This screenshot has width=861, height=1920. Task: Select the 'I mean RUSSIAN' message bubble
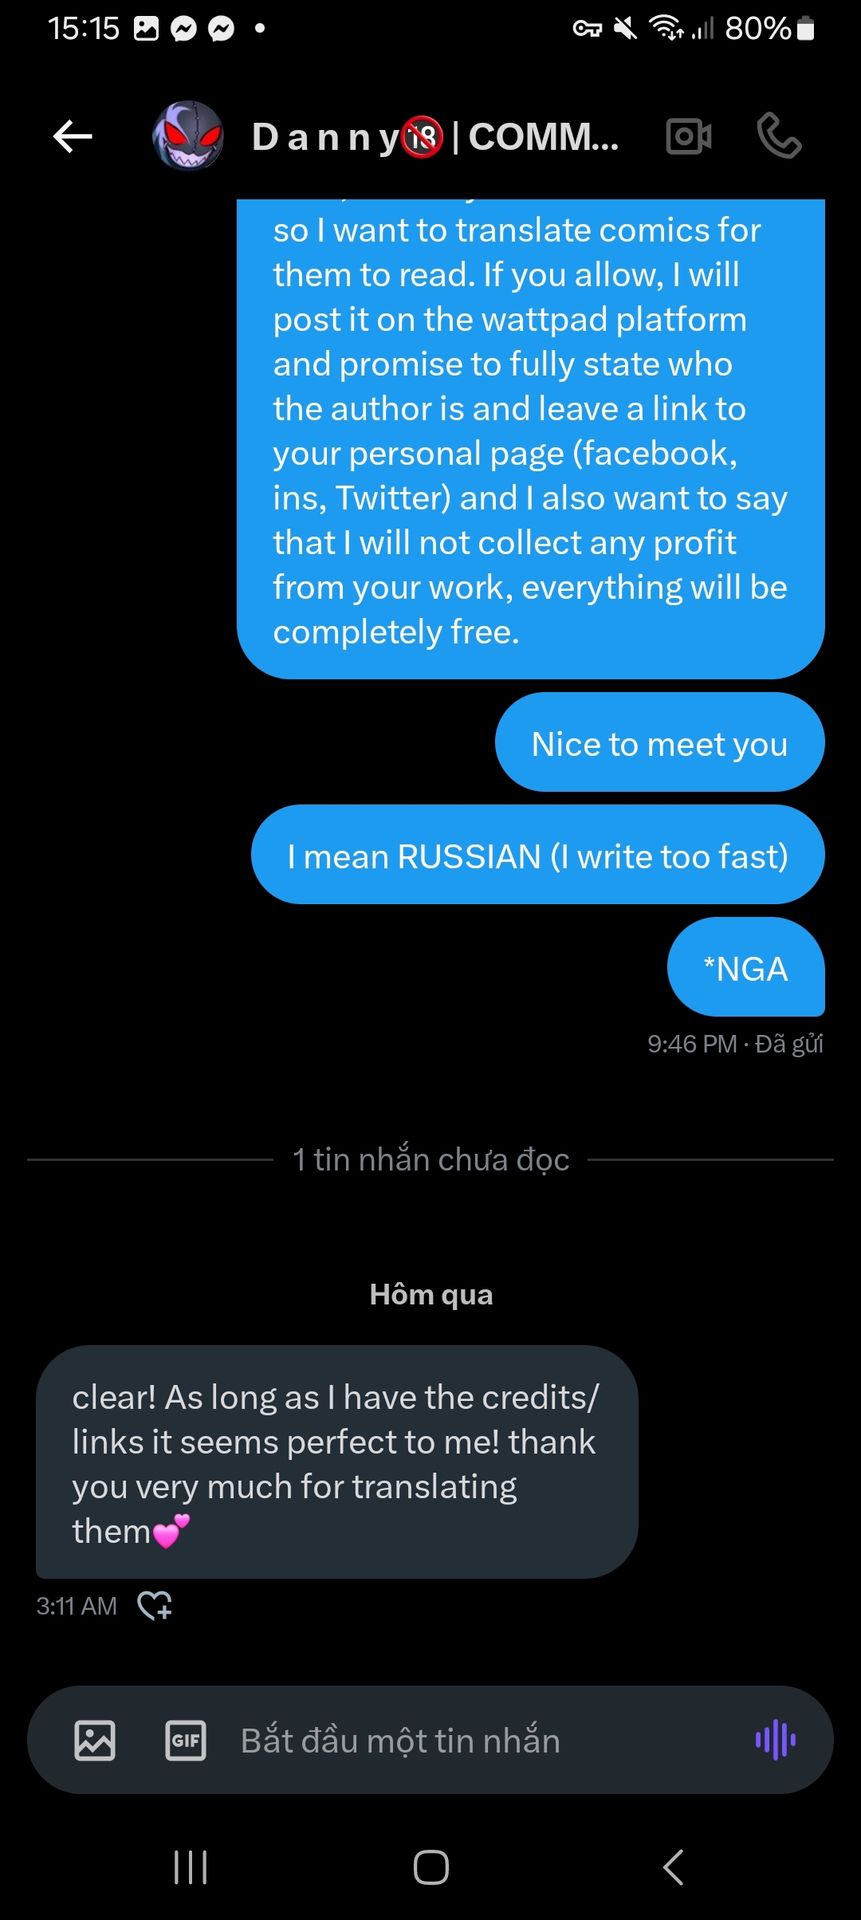tap(537, 855)
